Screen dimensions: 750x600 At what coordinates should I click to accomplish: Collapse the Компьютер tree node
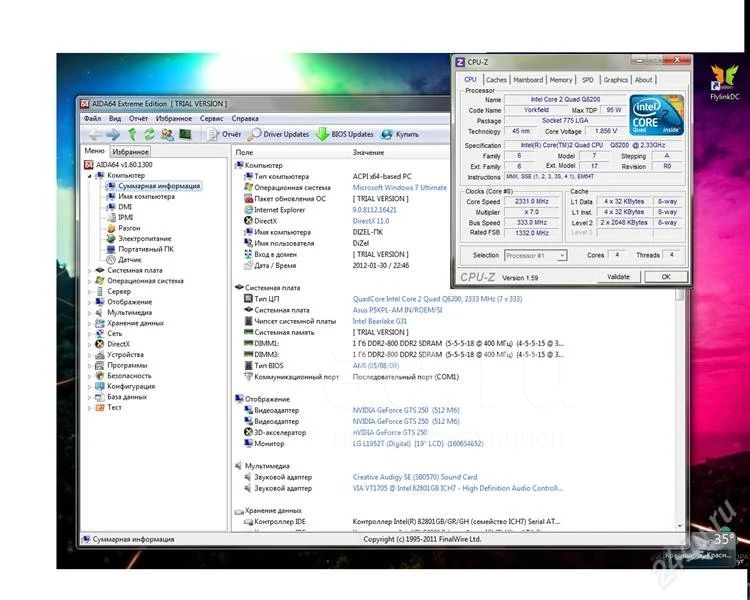point(89,176)
